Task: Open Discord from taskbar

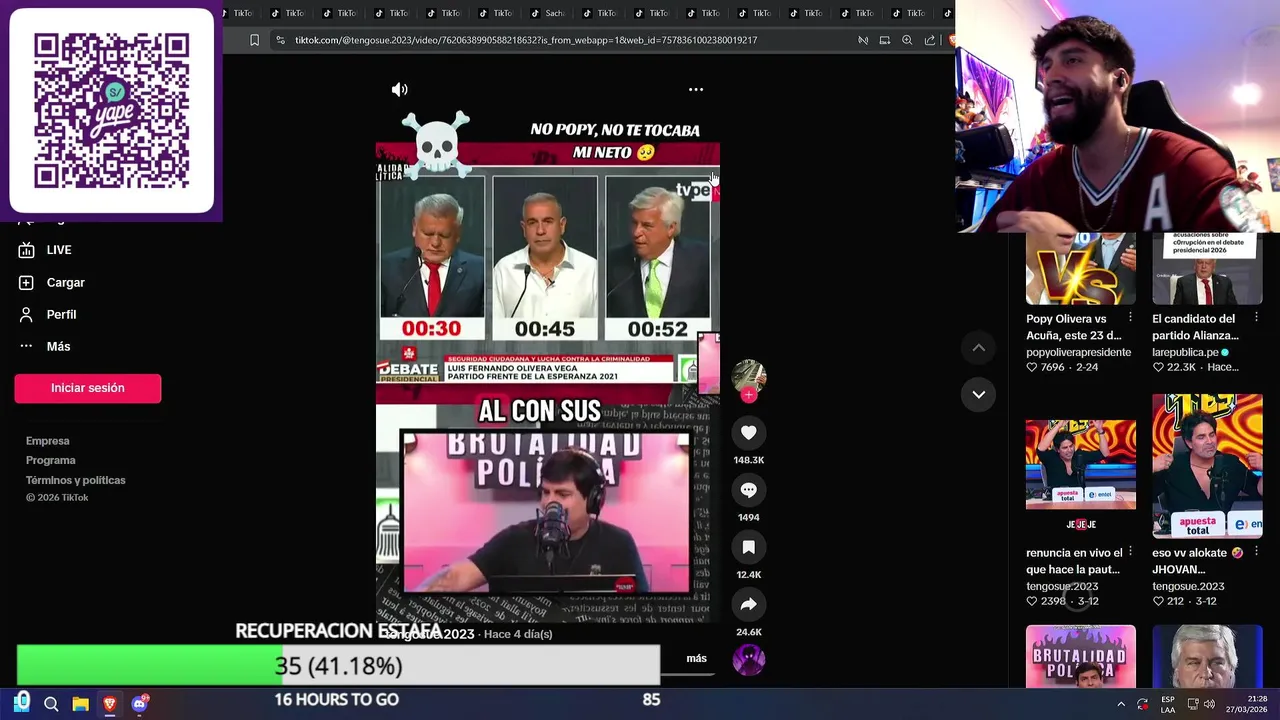Action: 139,704
